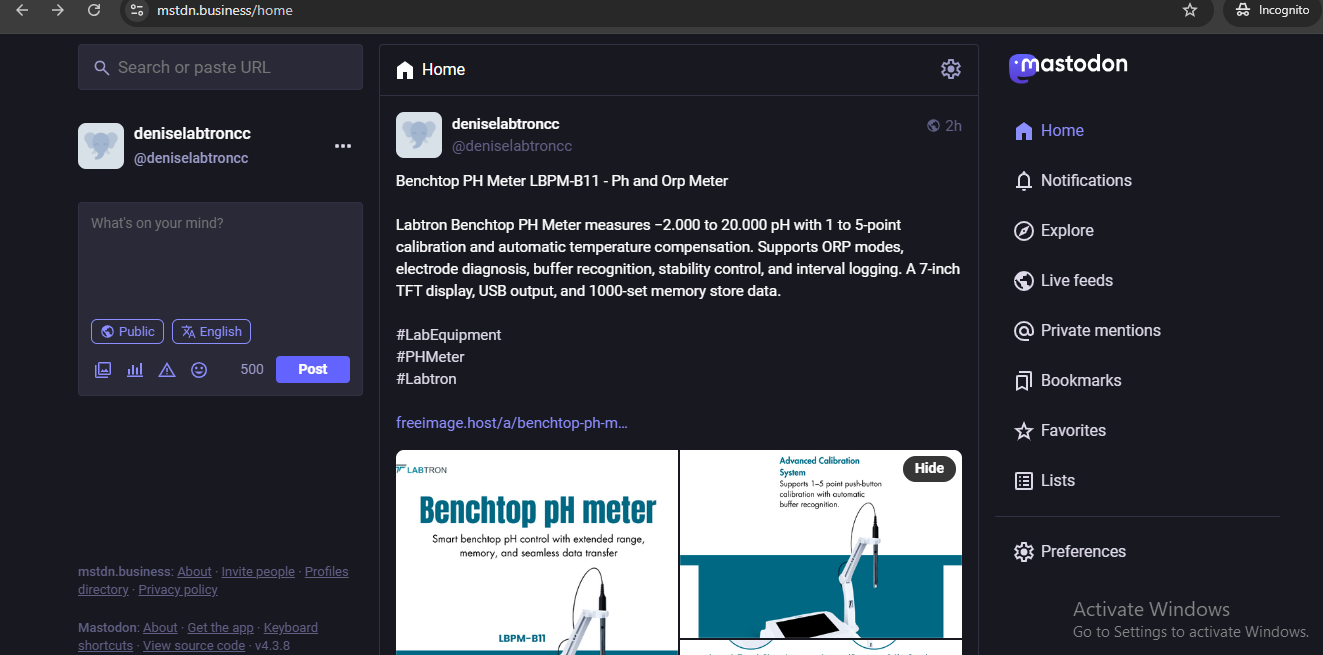Screen dimensions: 1323x655
Task: Click the Search or paste URL field
Action: click(x=230, y=68)
